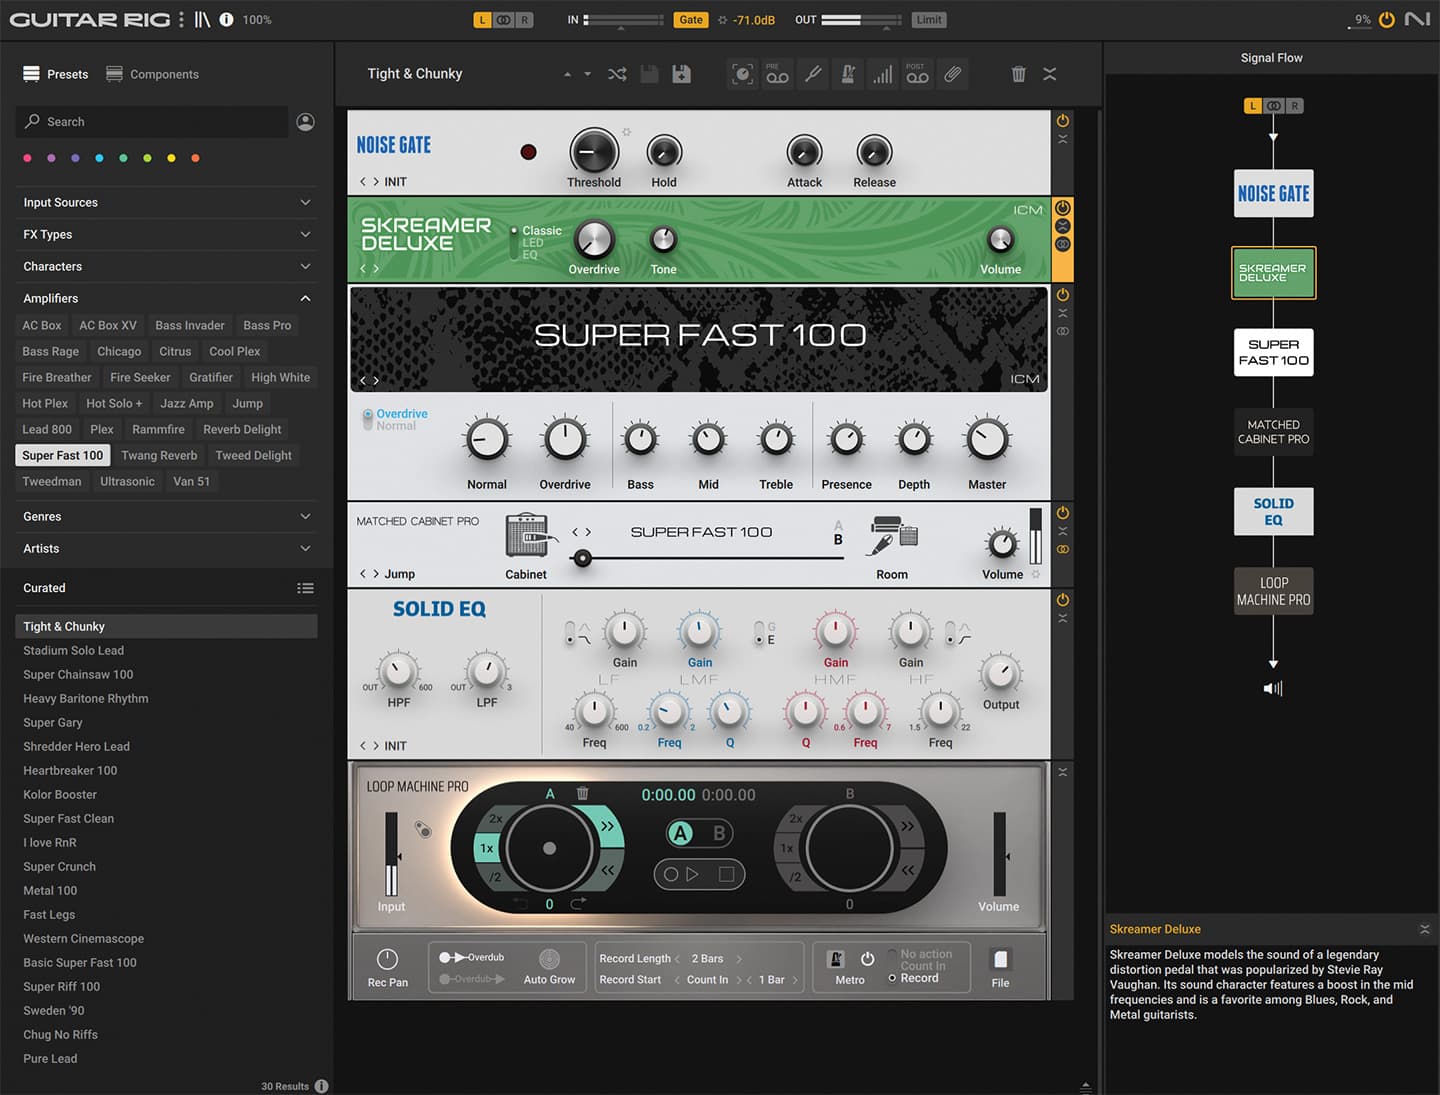Screen dimensions: 1440x1095
Task: Collapse the Skreamer Deluxe info panel
Action: pyautogui.click(x=1425, y=929)
